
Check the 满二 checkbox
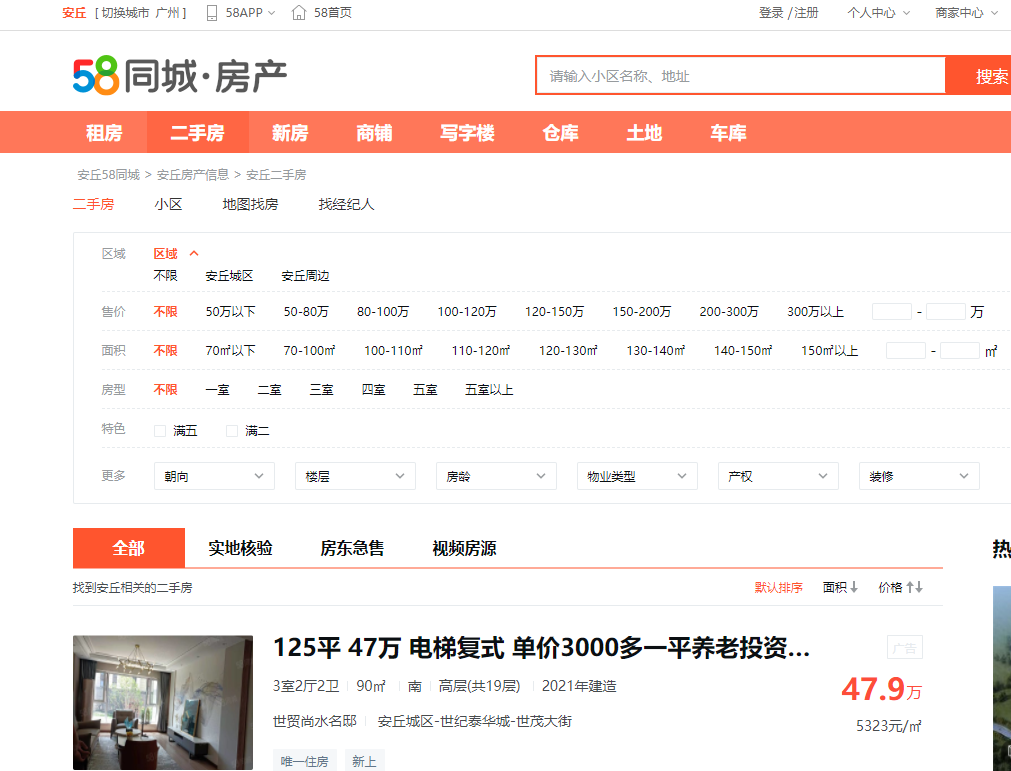click(x=232, y=431)
